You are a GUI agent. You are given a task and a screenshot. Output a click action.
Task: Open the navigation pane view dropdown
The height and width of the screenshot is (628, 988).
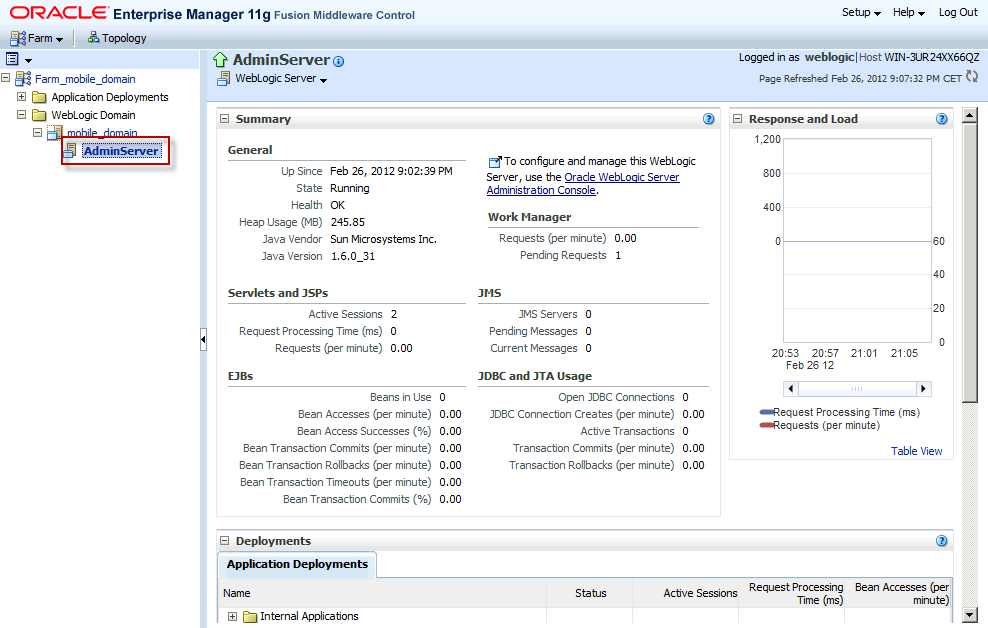coord(28,60)
